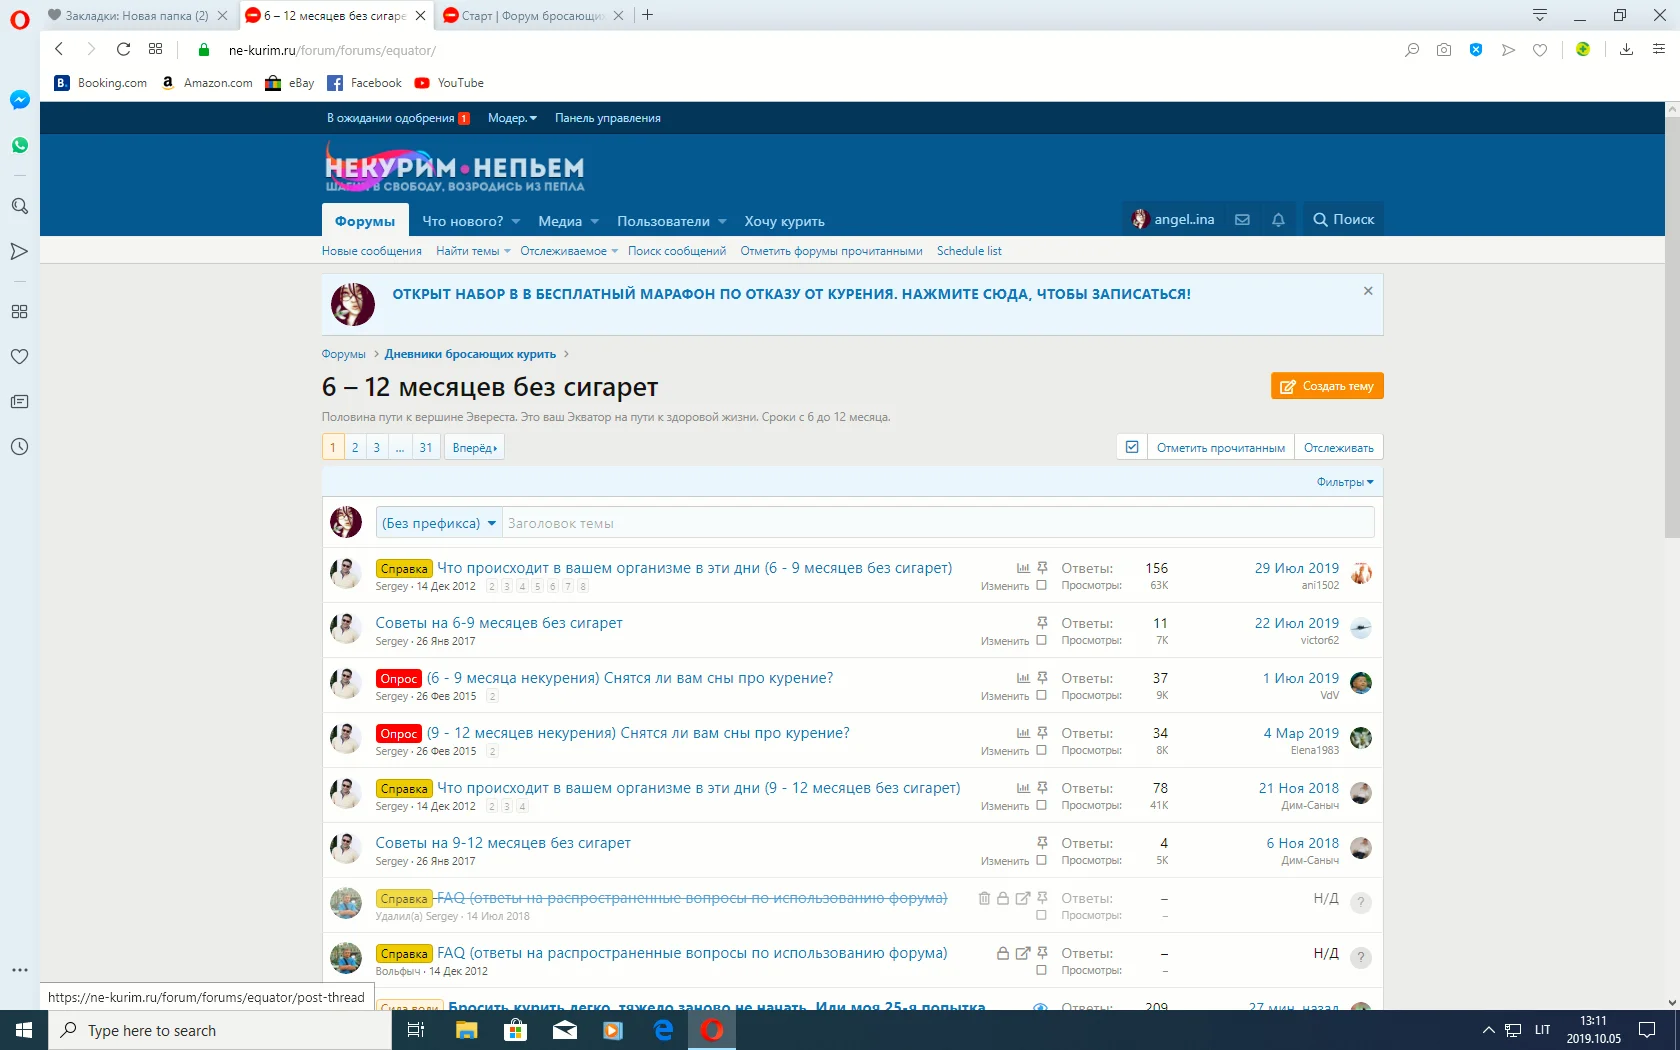Open the page jump ellipsis in pagination
The height and width of the screenshot is (1050, 1680).
[400, 447]
